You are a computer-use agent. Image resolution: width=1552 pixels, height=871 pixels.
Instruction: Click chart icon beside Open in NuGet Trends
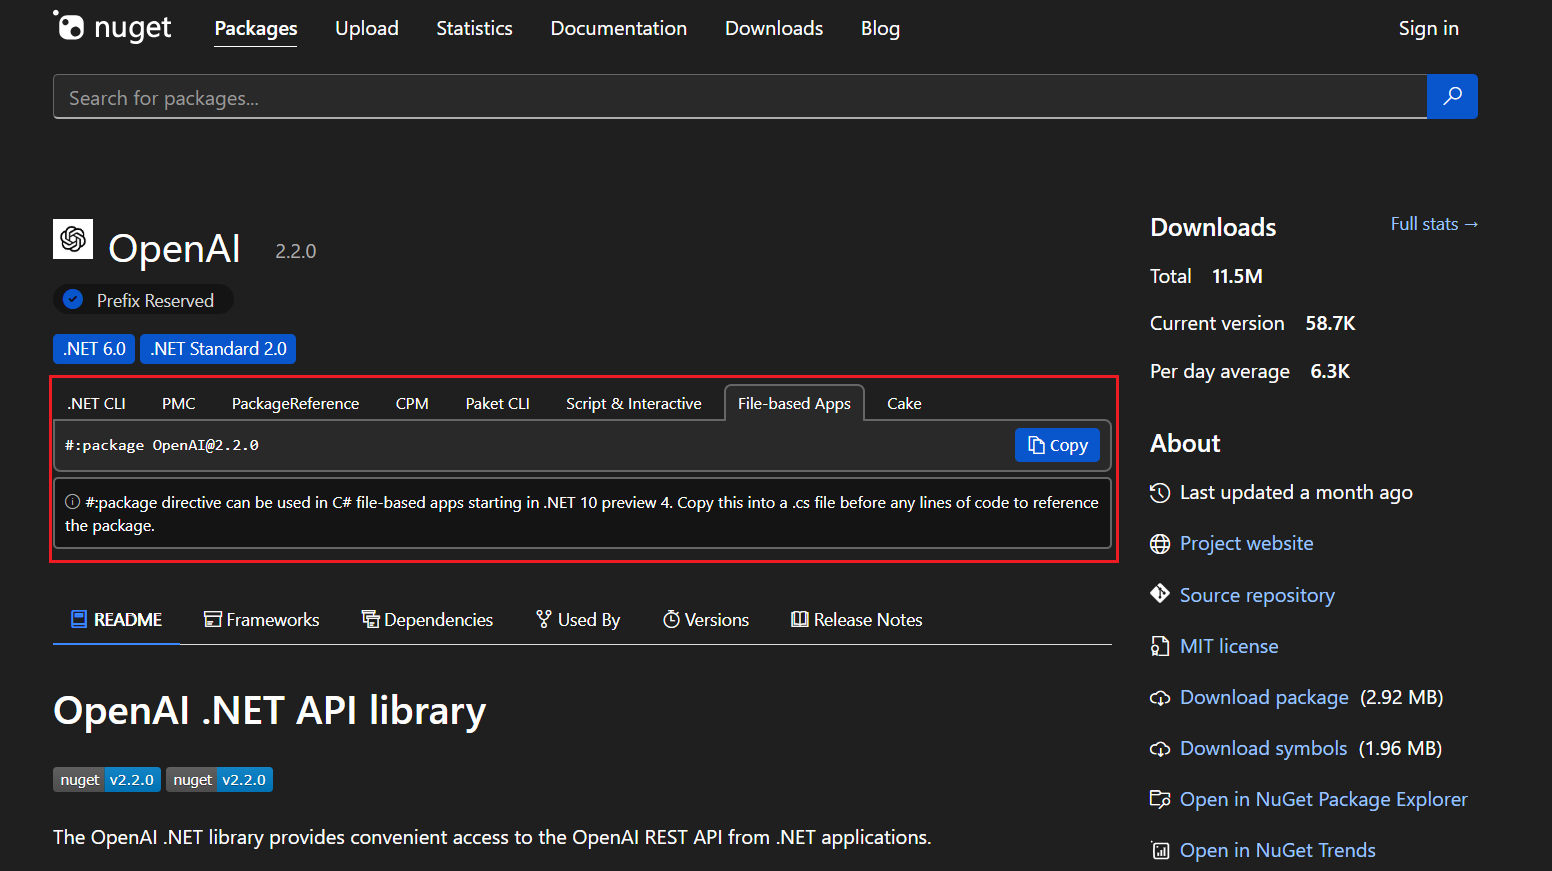[1160, 850]
